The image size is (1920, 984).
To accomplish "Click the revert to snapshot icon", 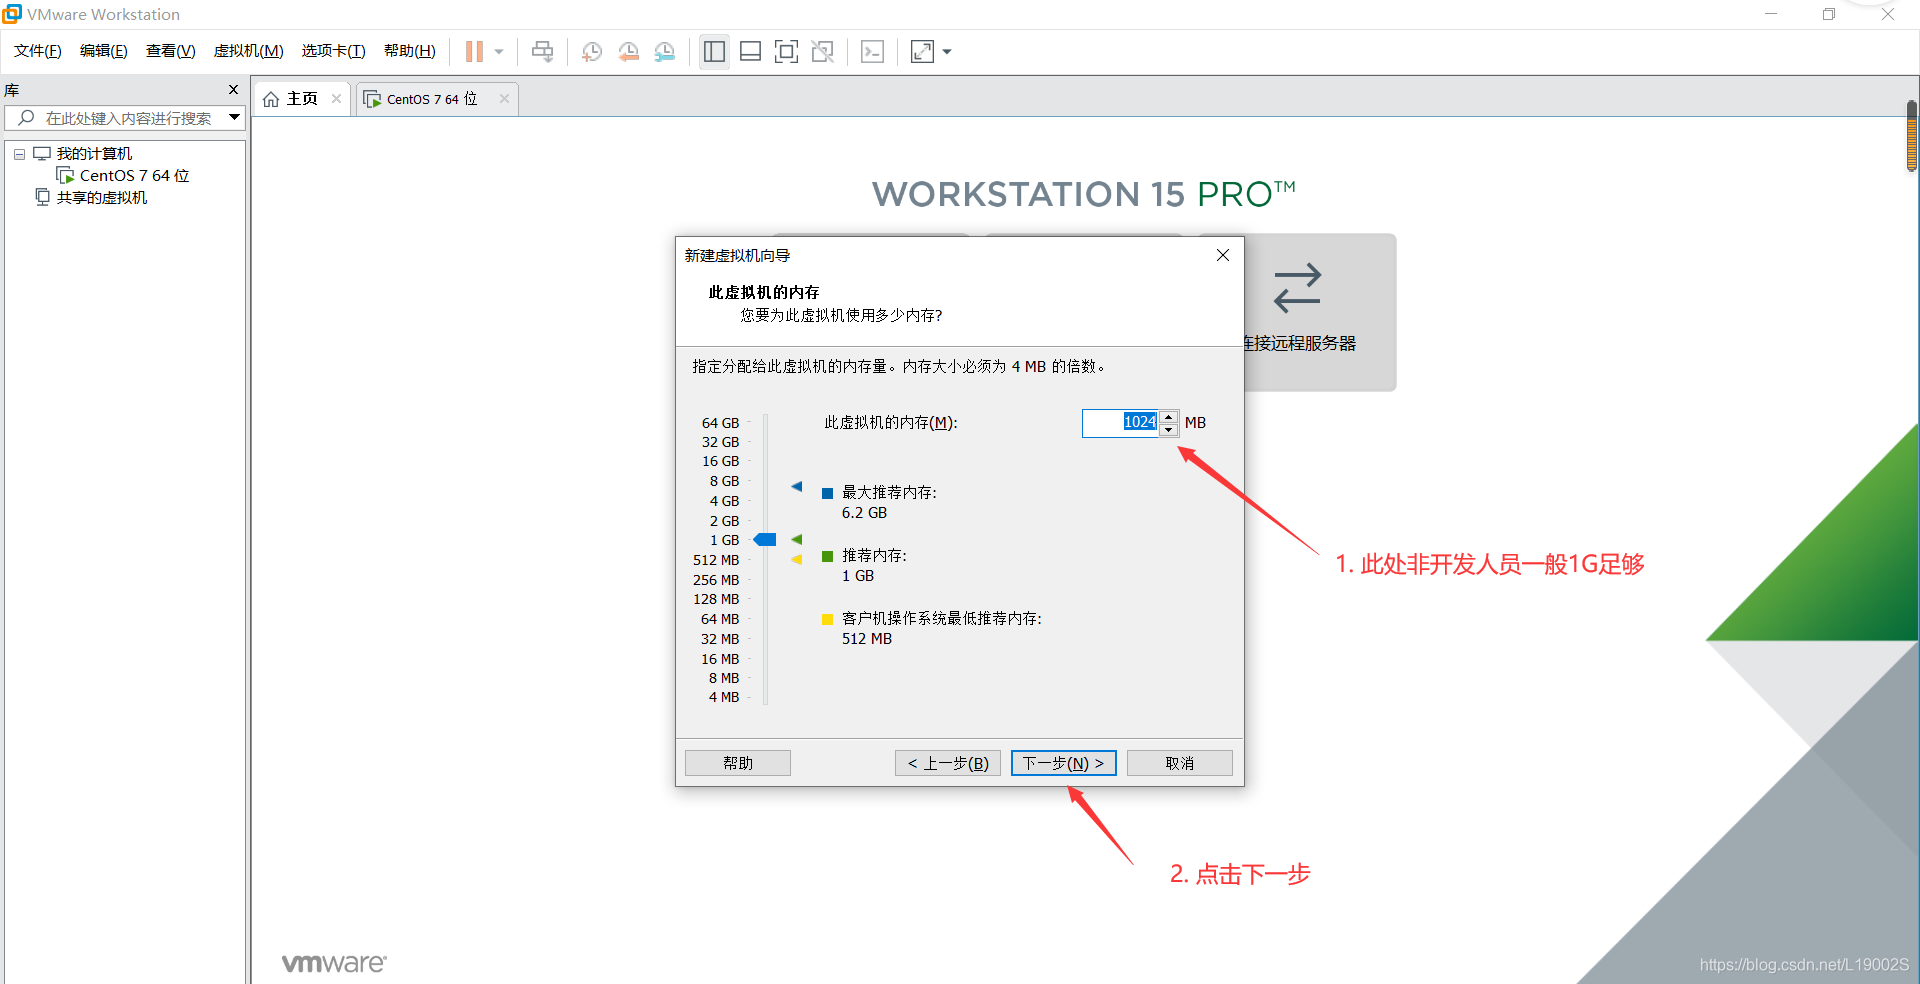I will pyautogui.click(x=628, y=52).
